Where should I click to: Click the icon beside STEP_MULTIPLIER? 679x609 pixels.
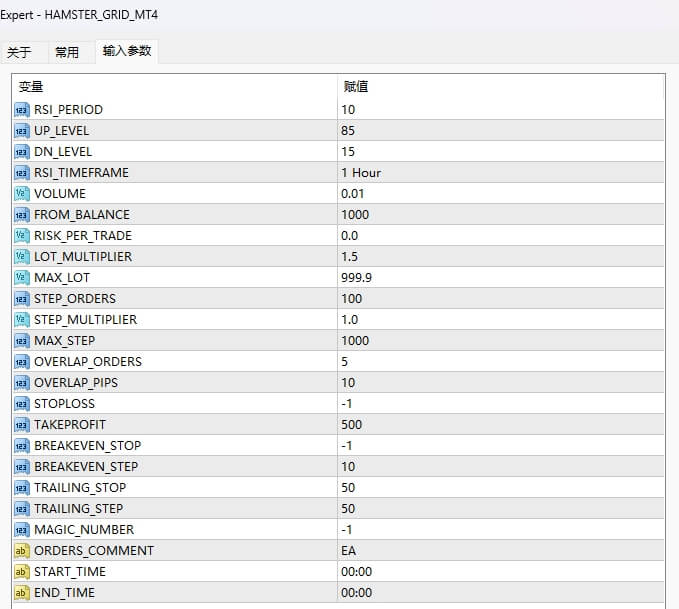(22, 319)
